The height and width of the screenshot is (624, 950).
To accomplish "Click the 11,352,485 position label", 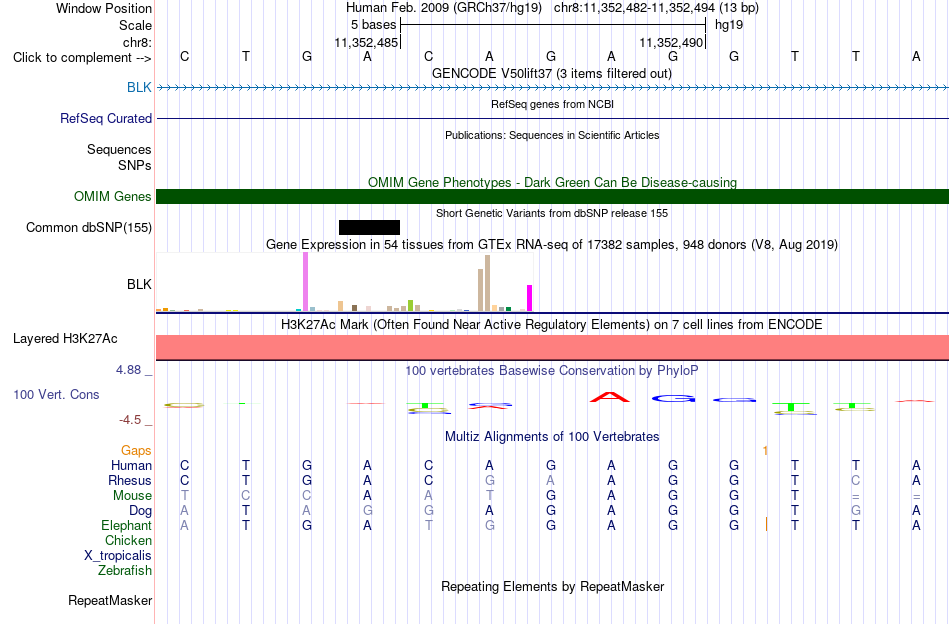I will point(367,42).
